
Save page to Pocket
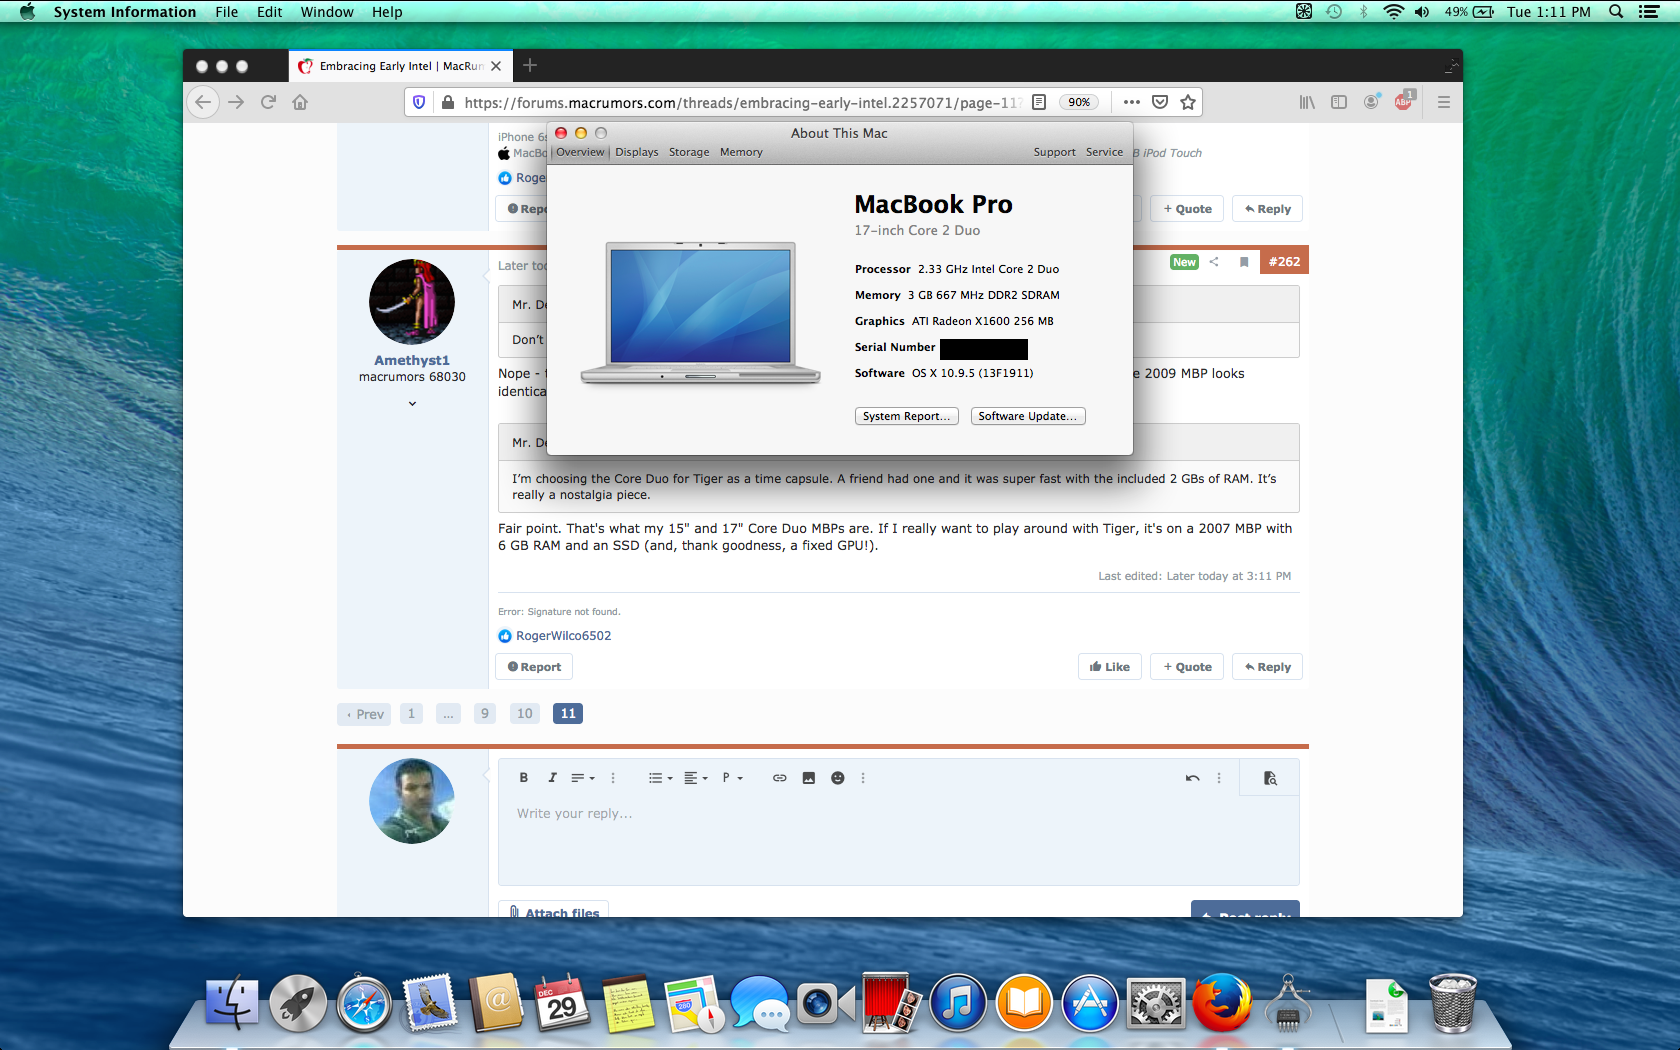click(1160, 102)
